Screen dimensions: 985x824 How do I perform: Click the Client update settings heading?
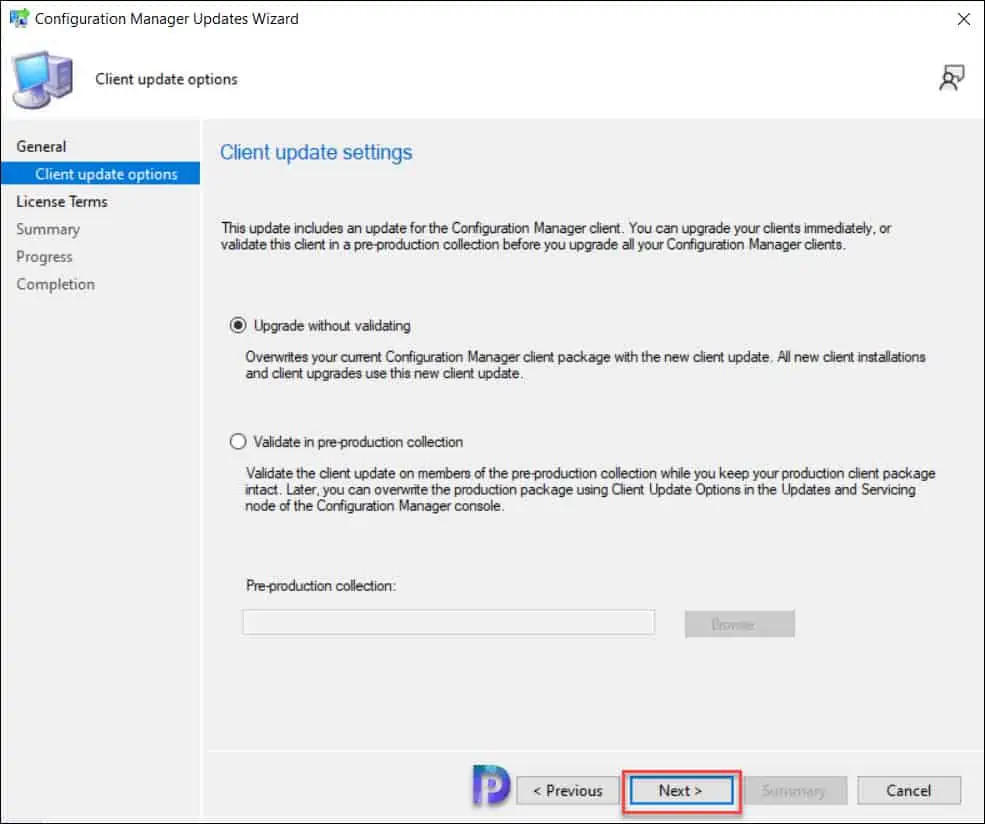pyautogui.click(x=316, y=153)
